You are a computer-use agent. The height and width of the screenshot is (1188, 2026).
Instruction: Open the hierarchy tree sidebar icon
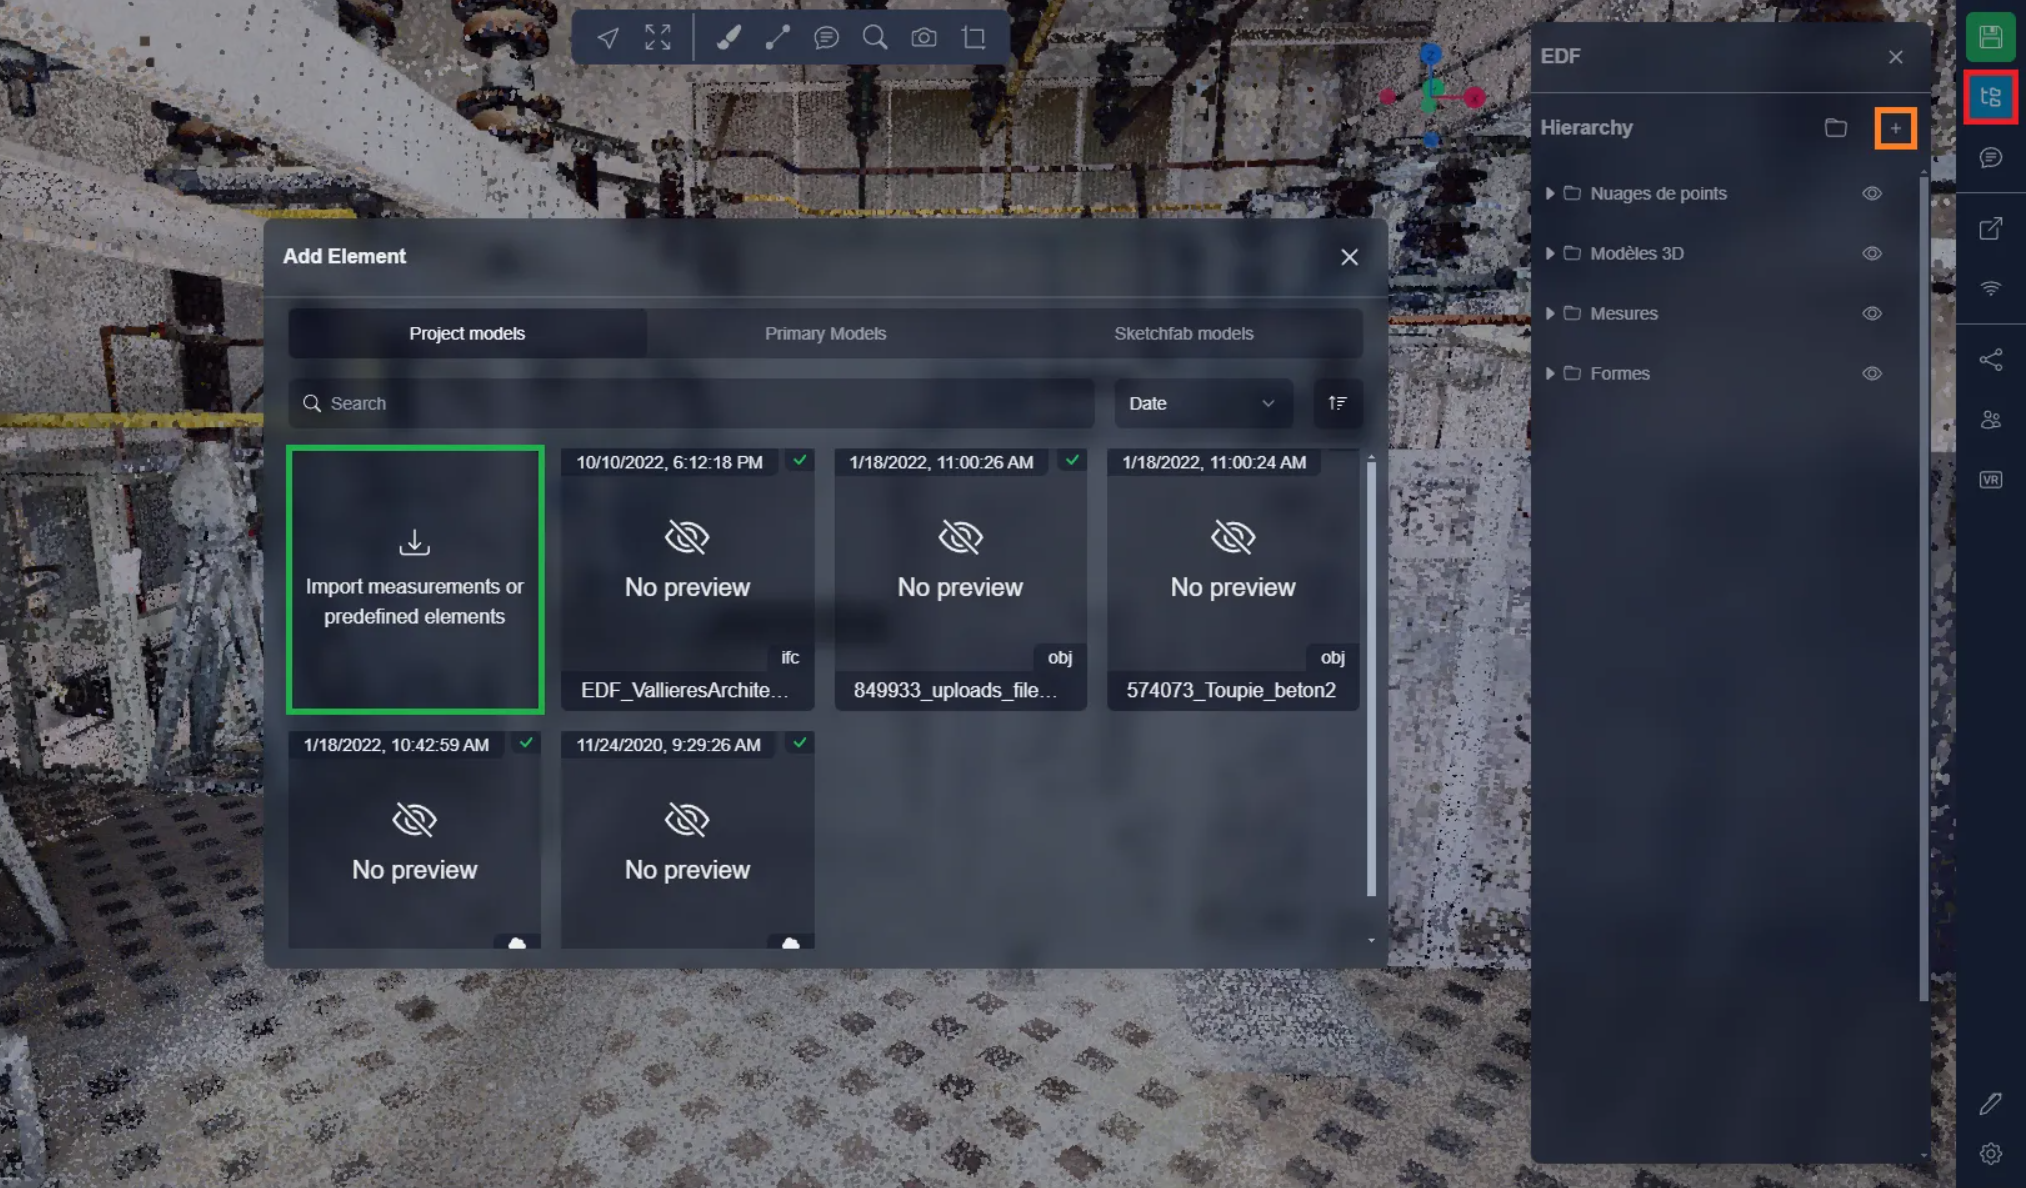click(x=1990, y=97)
